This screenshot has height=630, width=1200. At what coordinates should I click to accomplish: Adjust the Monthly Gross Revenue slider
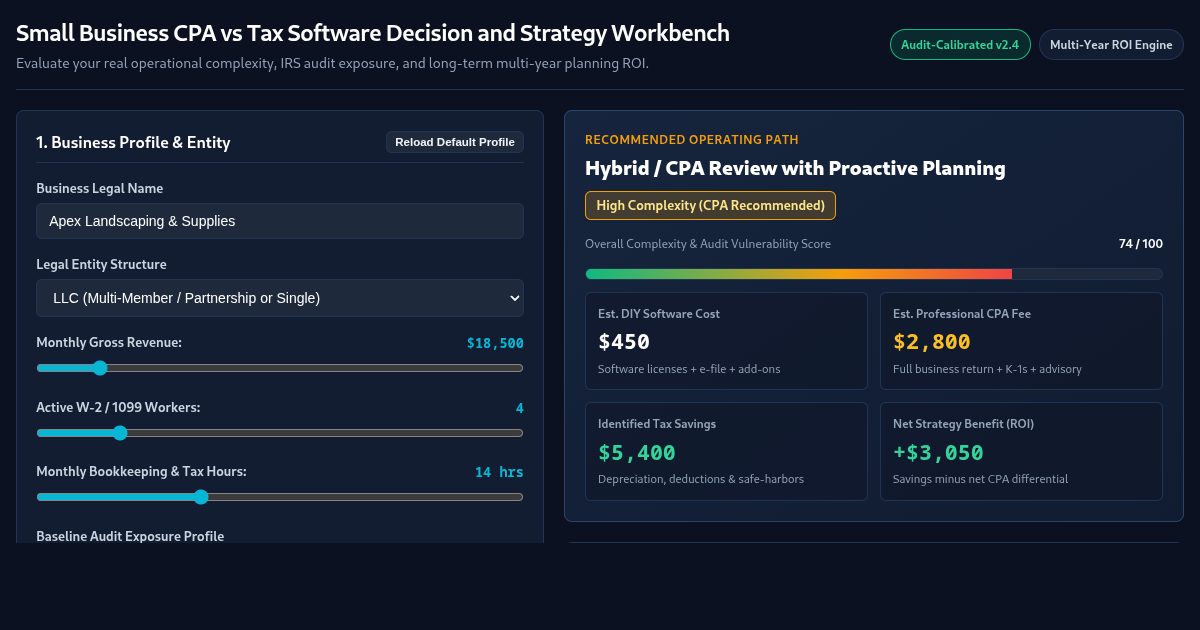[280, 368]
